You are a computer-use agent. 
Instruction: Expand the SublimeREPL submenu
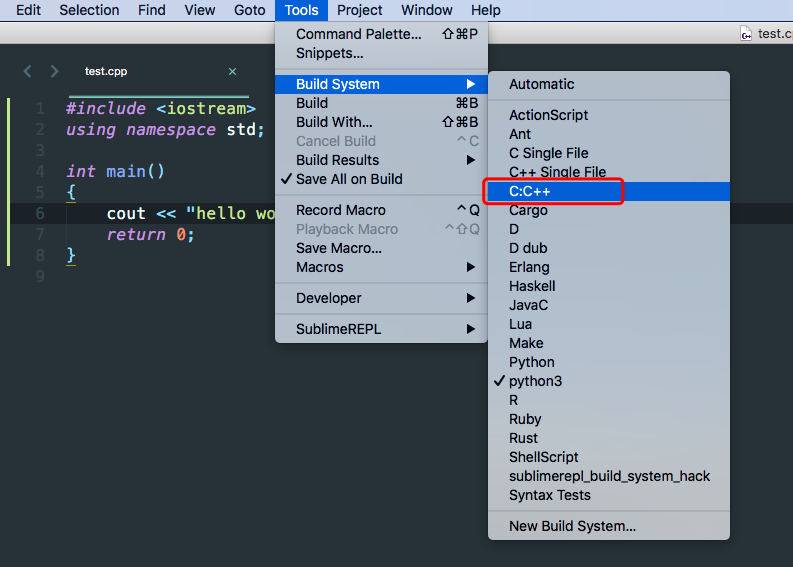click(x=381, y=329)
